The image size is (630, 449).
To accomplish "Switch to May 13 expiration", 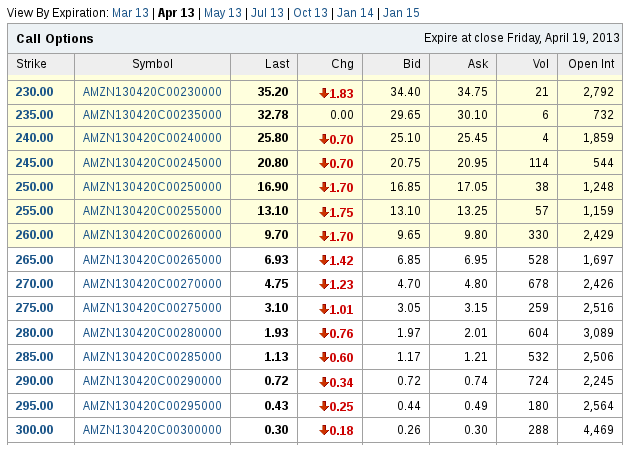I will (x=223, y=13).
